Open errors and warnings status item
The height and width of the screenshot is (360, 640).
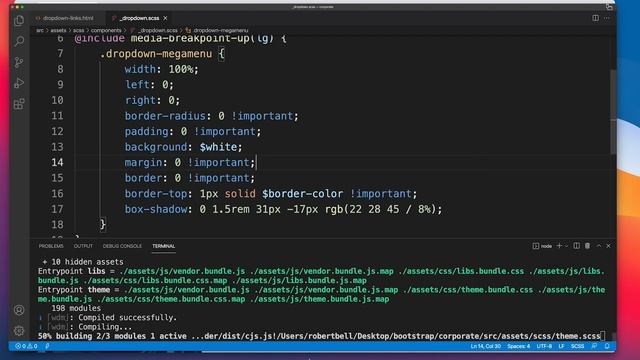click(26, 346)
